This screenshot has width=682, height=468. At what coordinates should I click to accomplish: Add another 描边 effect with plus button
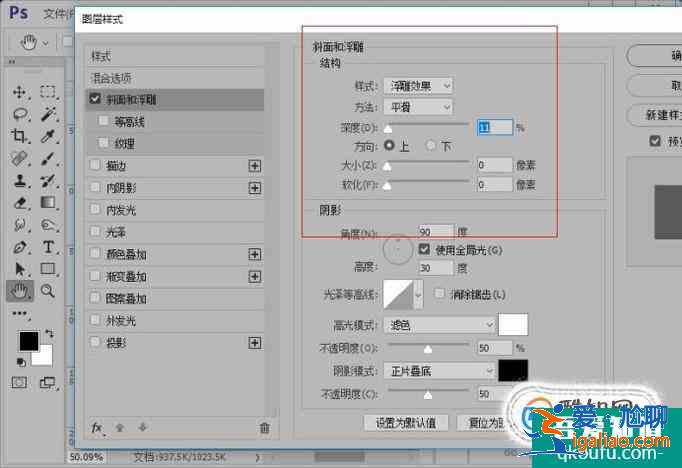pos(255,166)
